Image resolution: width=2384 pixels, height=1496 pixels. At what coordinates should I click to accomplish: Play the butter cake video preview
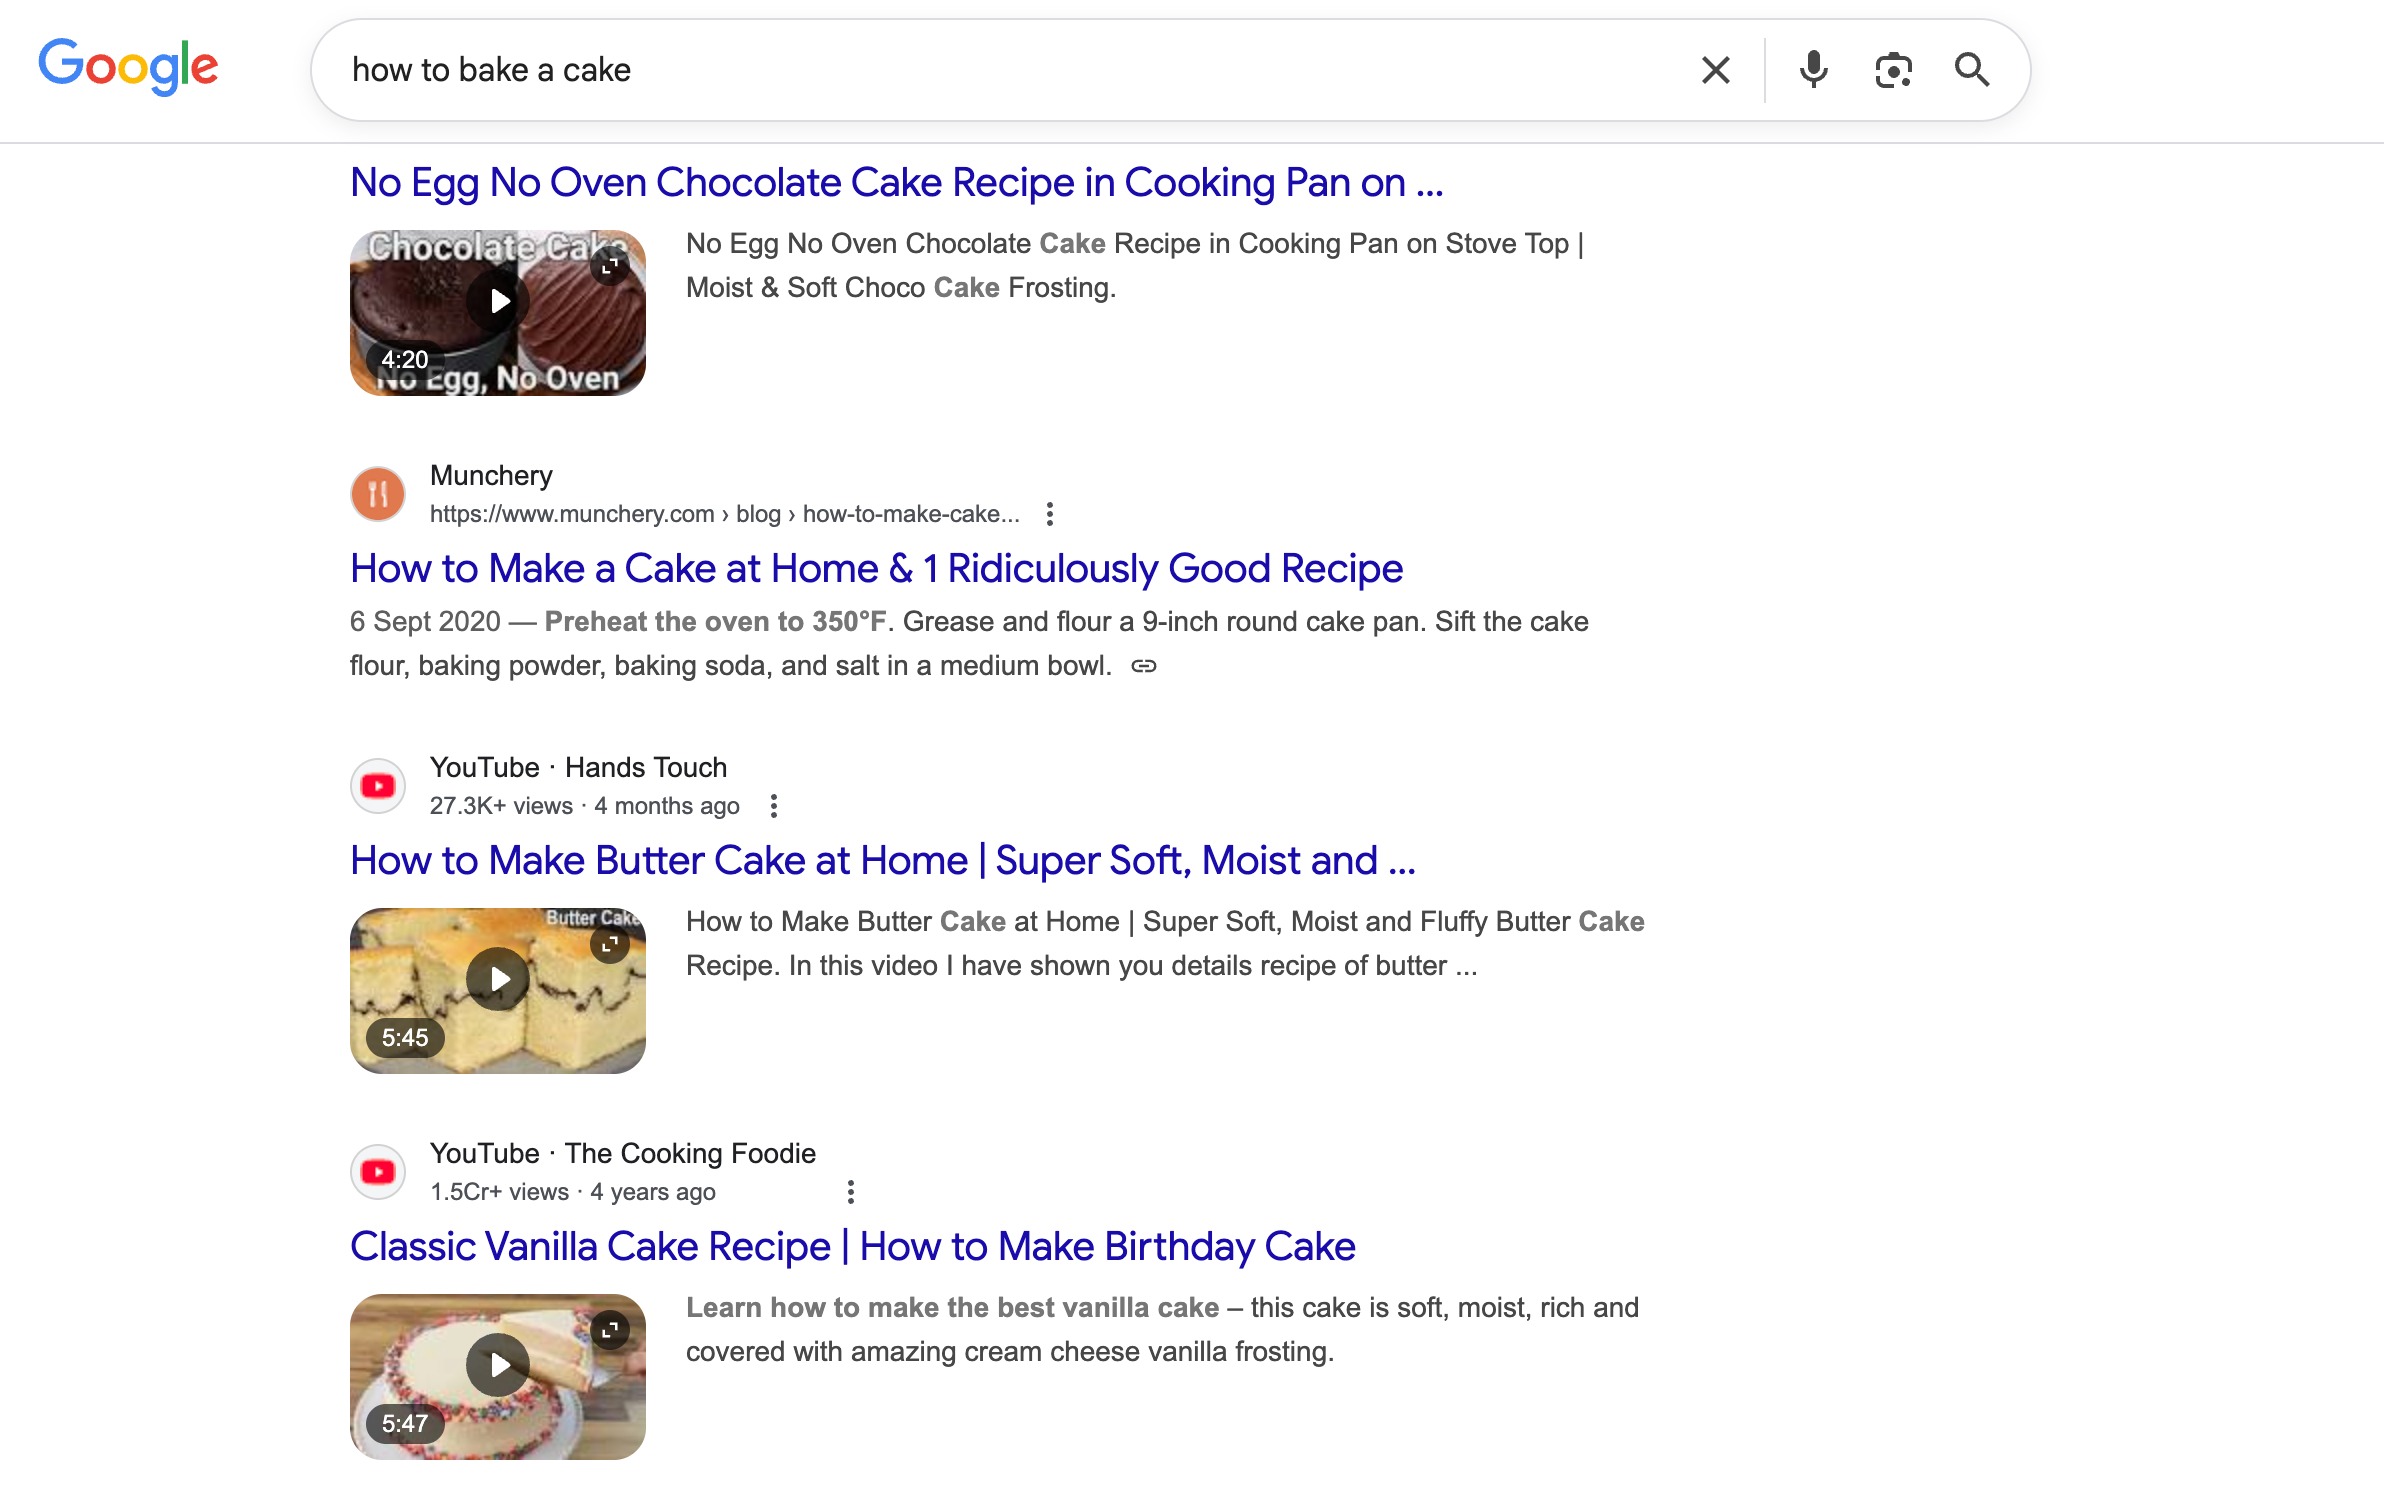pyautogui.click(x=497, y=978)
